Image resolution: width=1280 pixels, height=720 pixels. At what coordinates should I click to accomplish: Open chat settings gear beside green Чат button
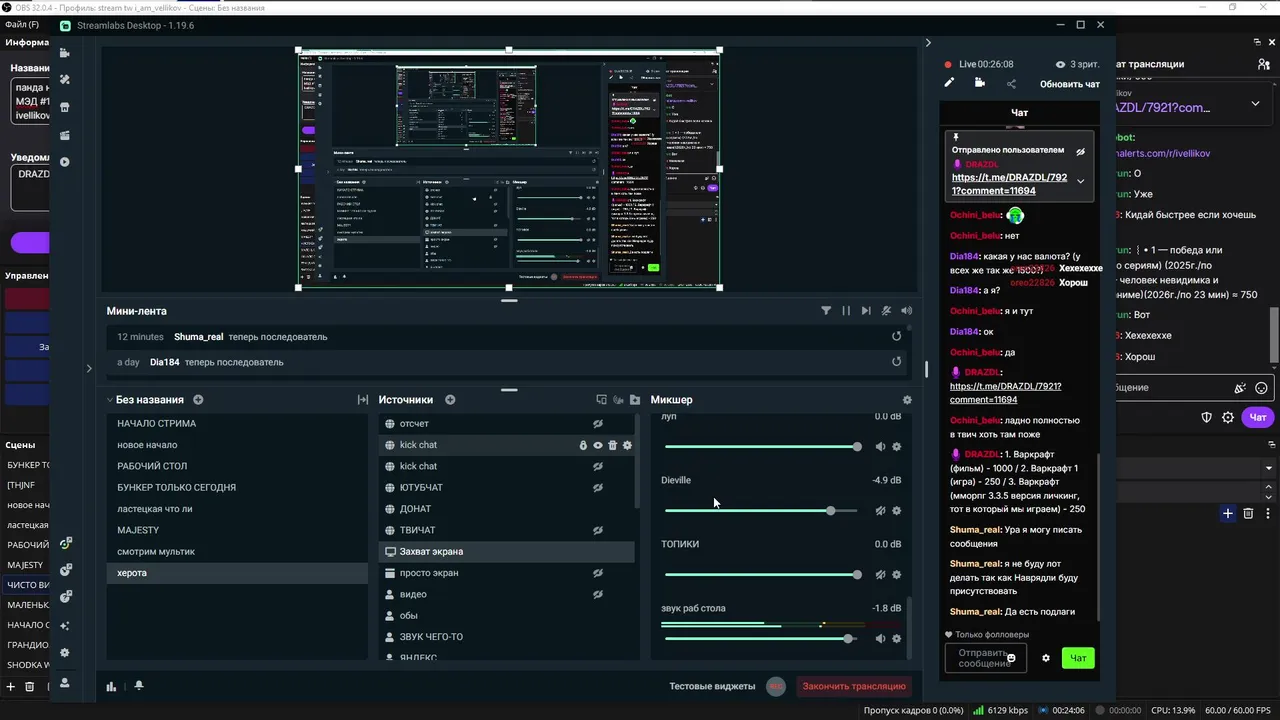(x=1046, y=658)
